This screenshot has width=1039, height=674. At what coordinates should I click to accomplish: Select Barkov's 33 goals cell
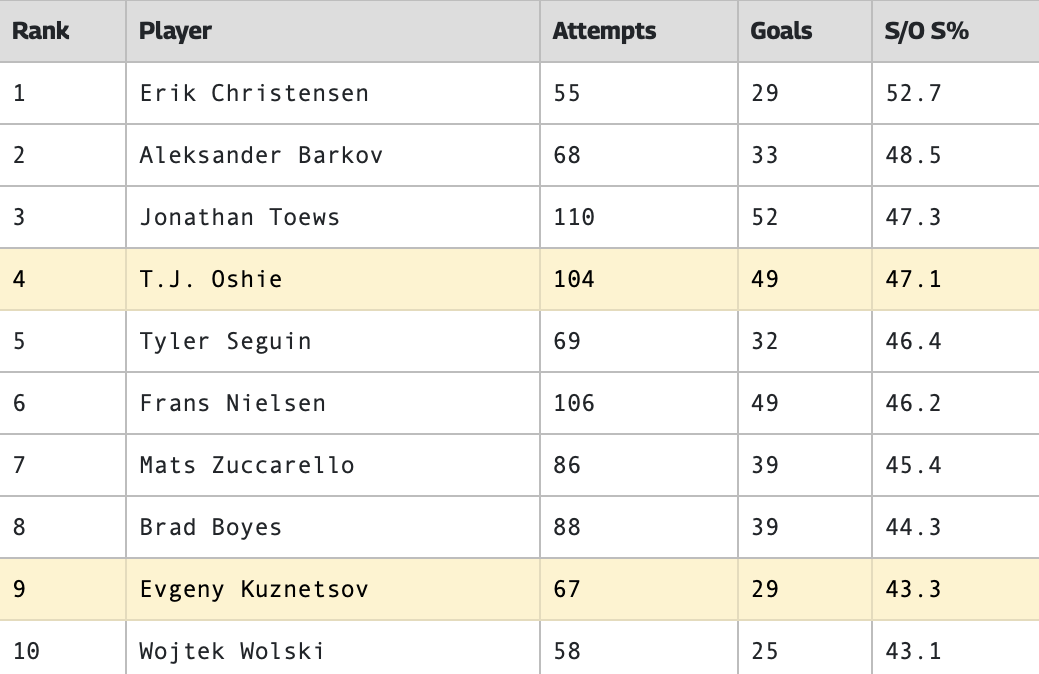tap(764, 155)
